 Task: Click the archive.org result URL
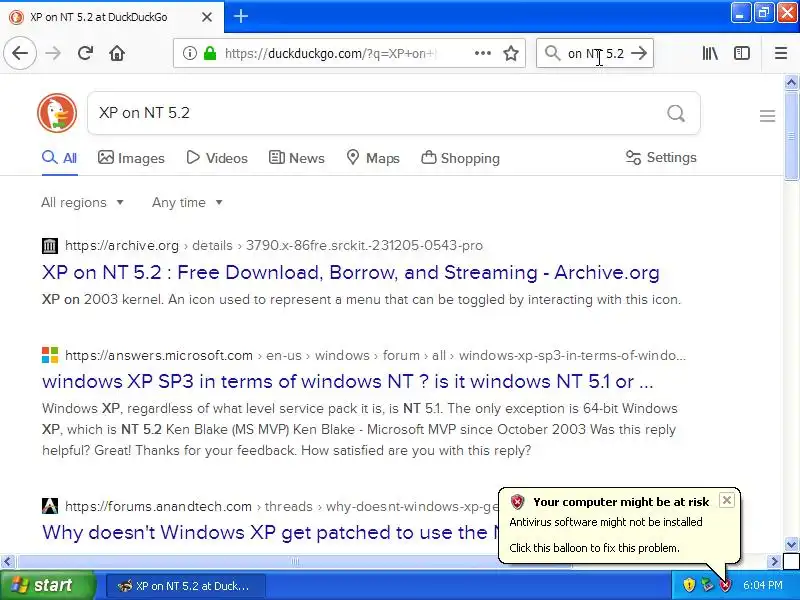pos(274,245)
